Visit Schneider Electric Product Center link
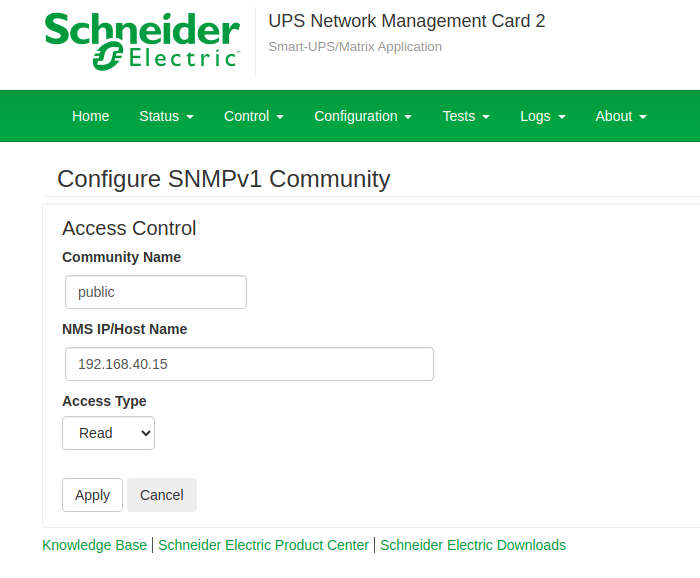This screenshot has height=578, width=700. click(x=264, y=545)
